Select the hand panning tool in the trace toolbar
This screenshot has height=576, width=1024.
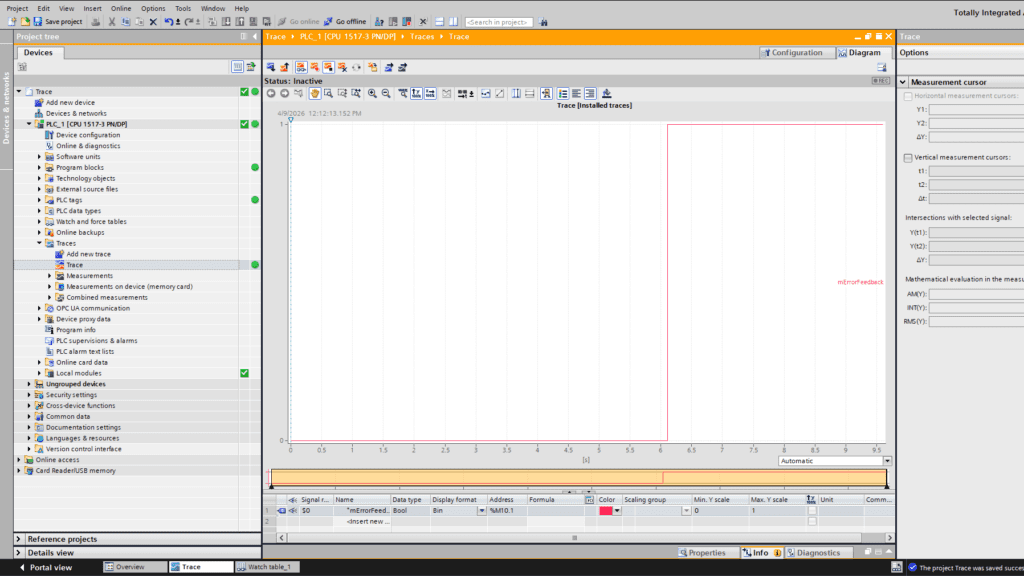(x=314, y=92)
